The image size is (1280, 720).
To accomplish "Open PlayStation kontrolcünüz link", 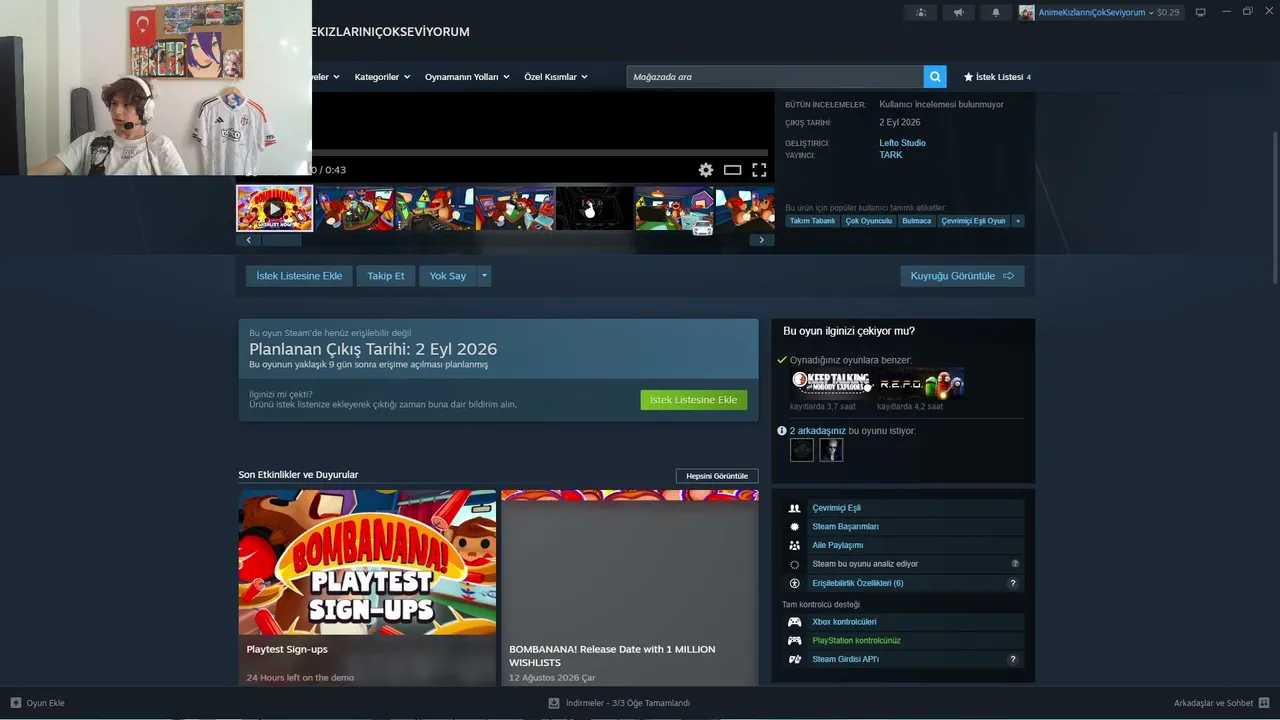I will 856,641.
